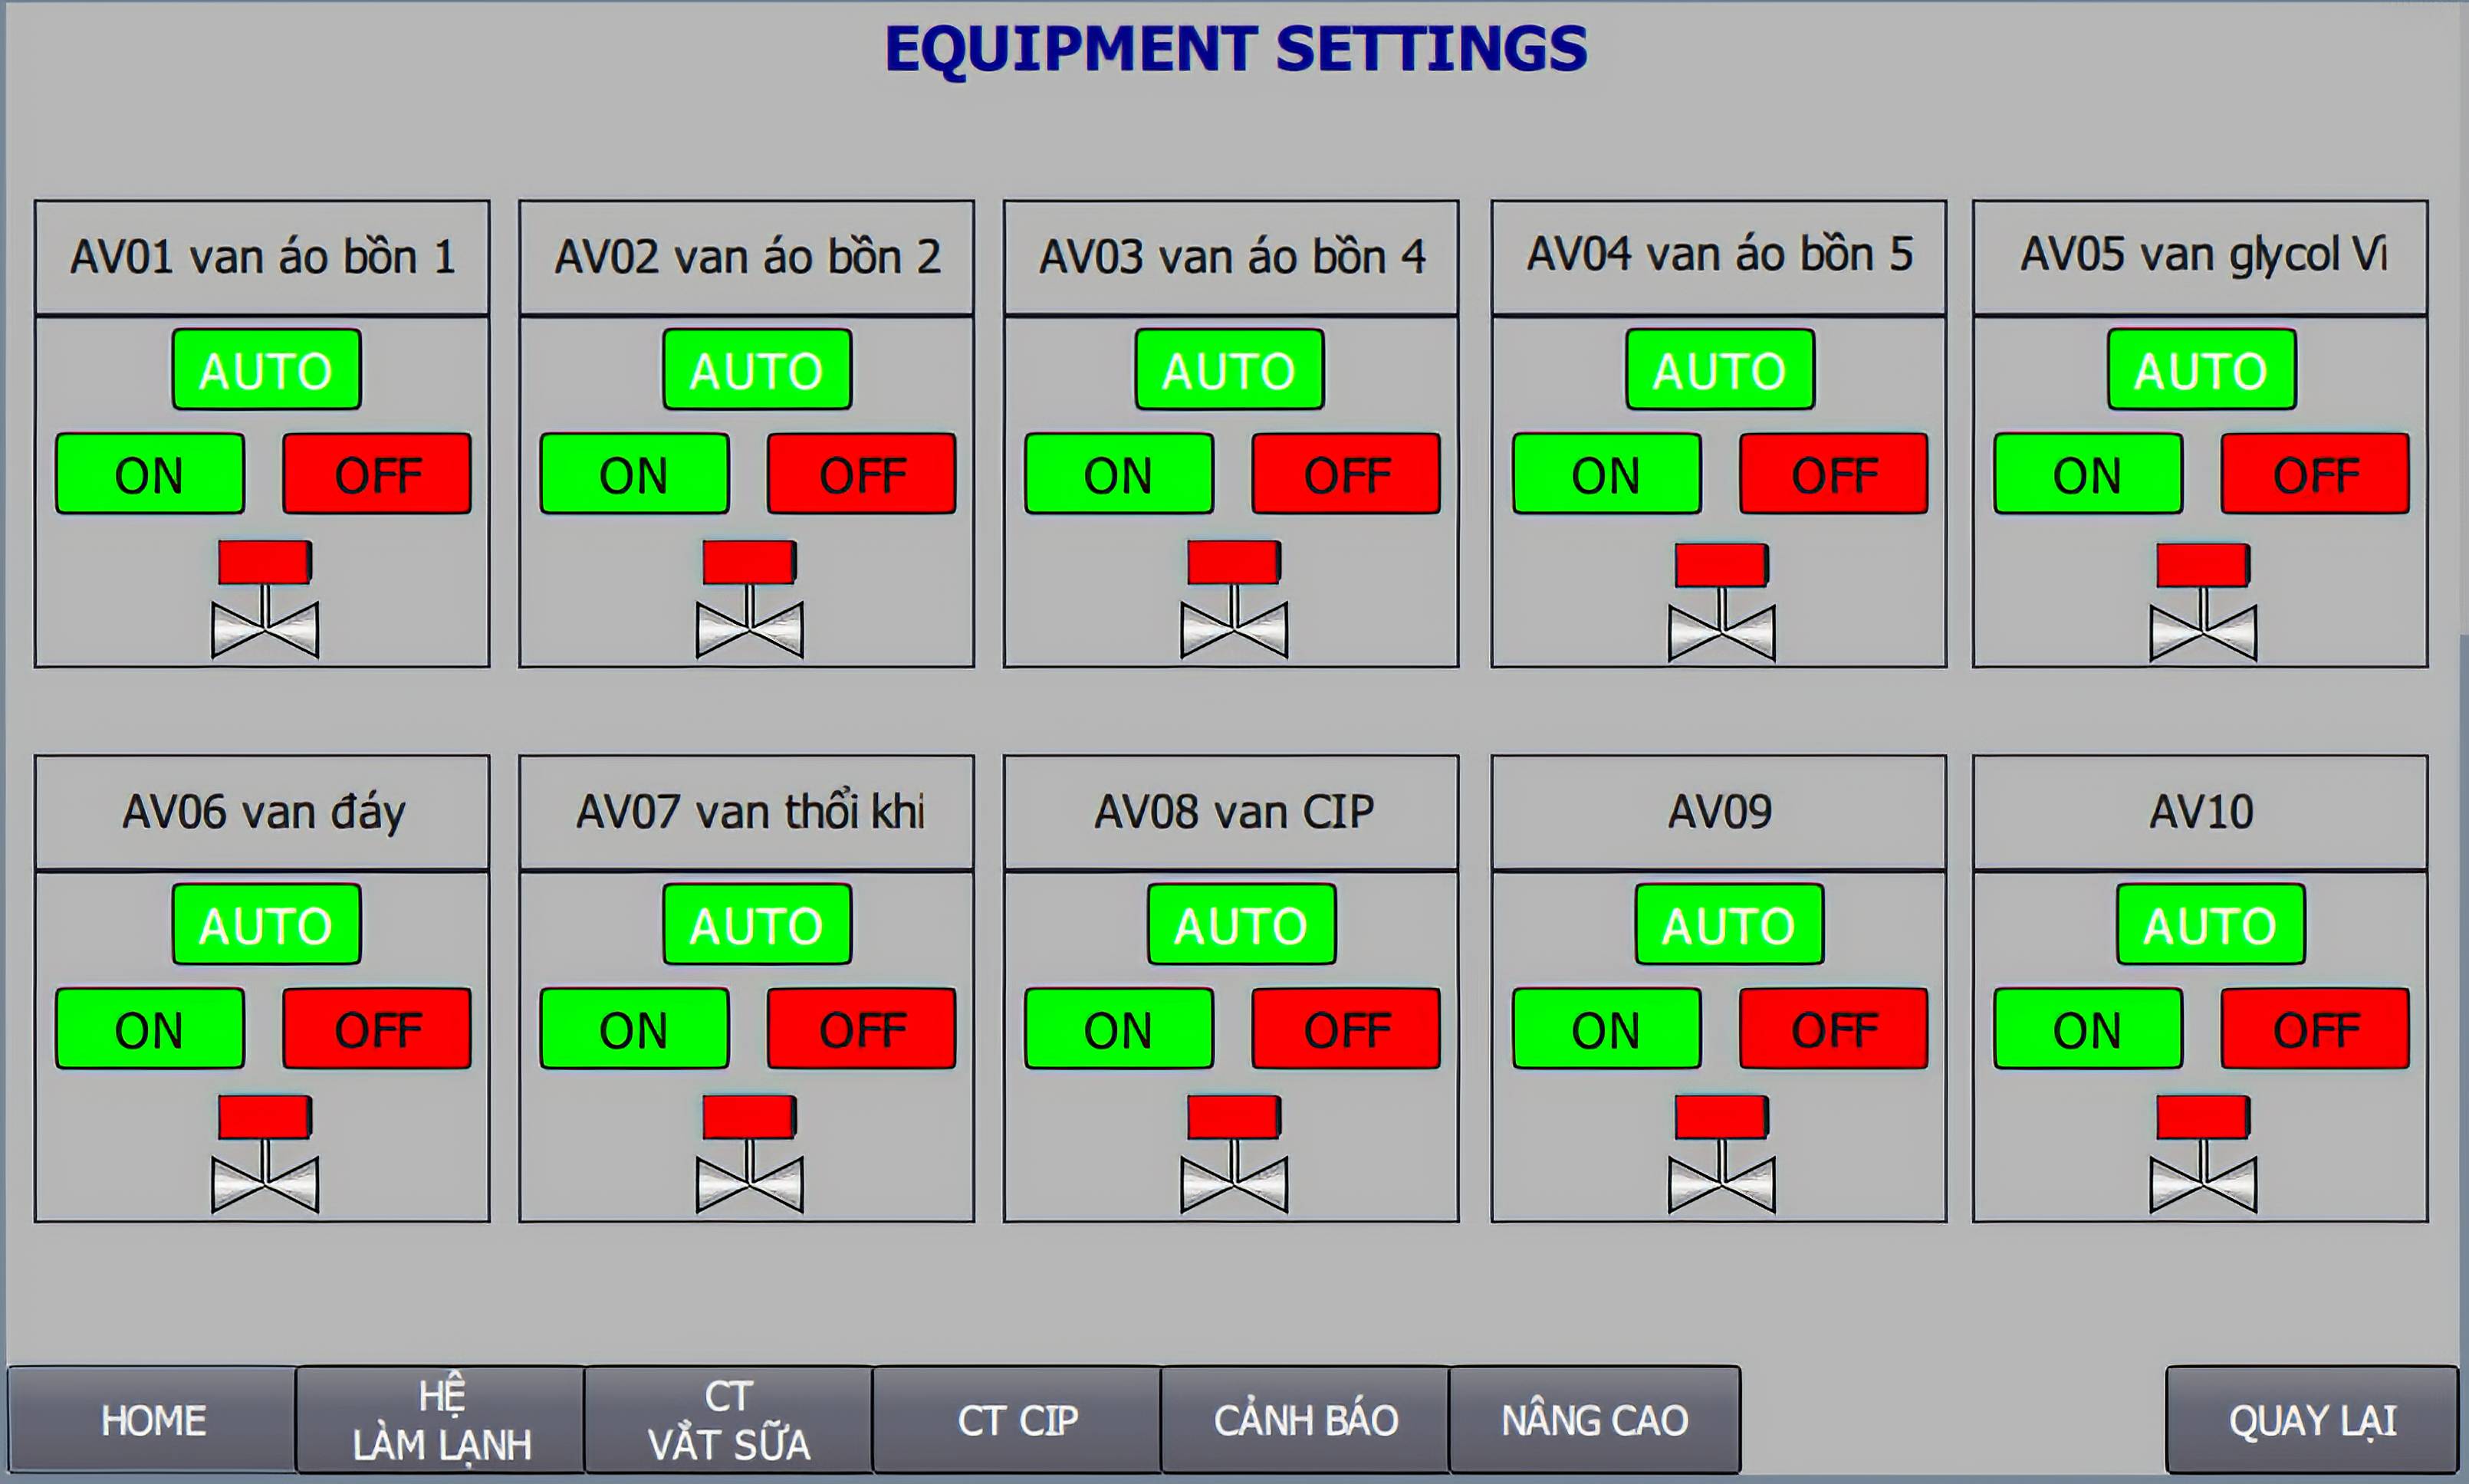Click the 'AV10' panel title
2469x1484 pixels.
[2201, 811]
